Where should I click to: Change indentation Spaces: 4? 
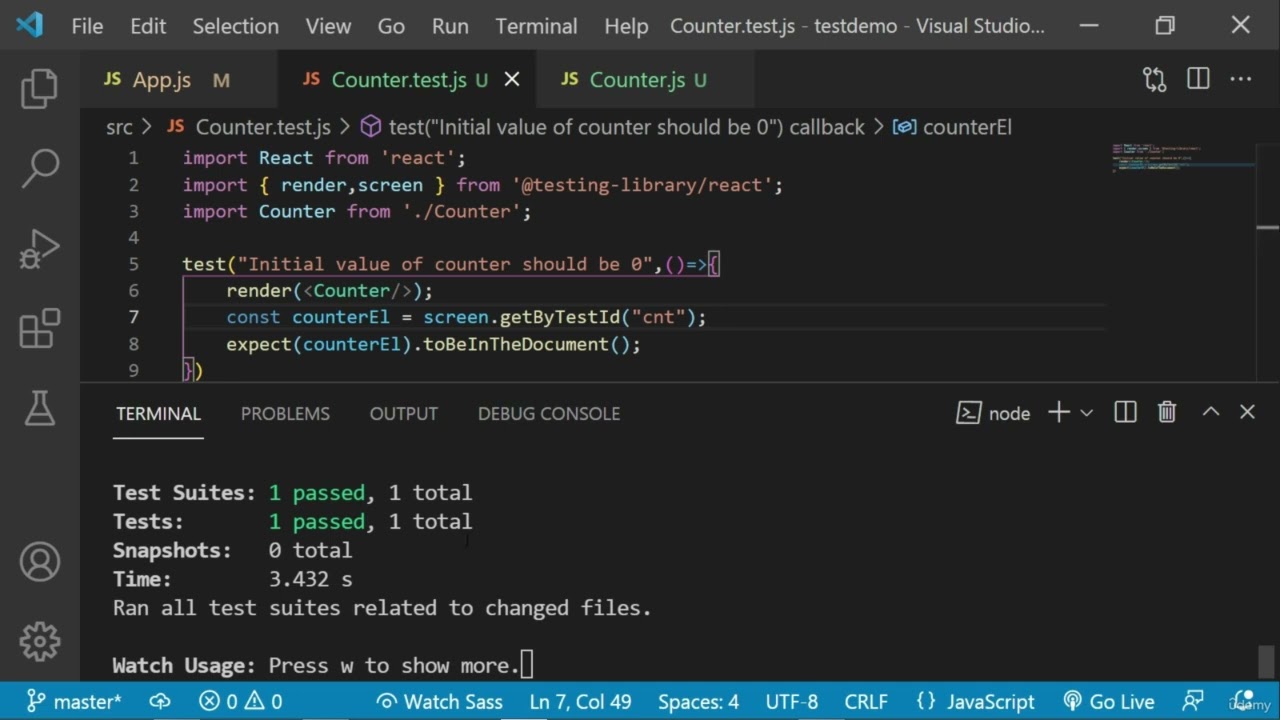pyautogui.click(x=697, y=701)
